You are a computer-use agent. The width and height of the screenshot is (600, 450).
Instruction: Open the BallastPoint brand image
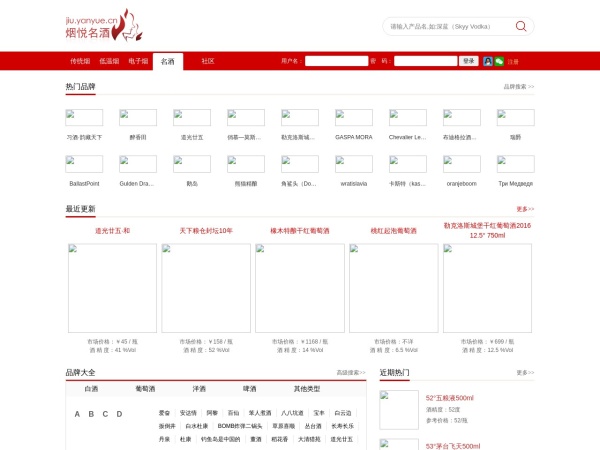(x=84, y=164)
